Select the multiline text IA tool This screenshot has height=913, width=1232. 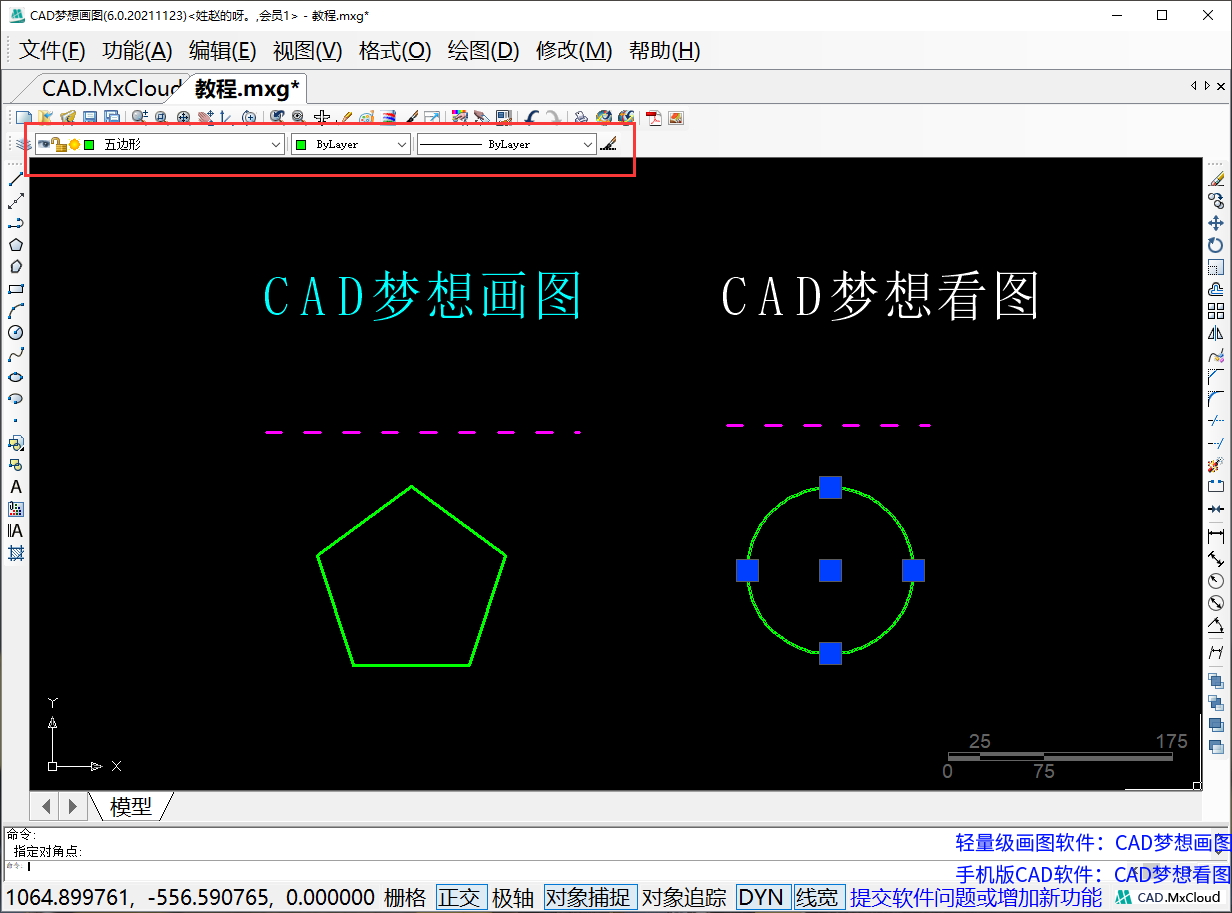pos(15,531)
